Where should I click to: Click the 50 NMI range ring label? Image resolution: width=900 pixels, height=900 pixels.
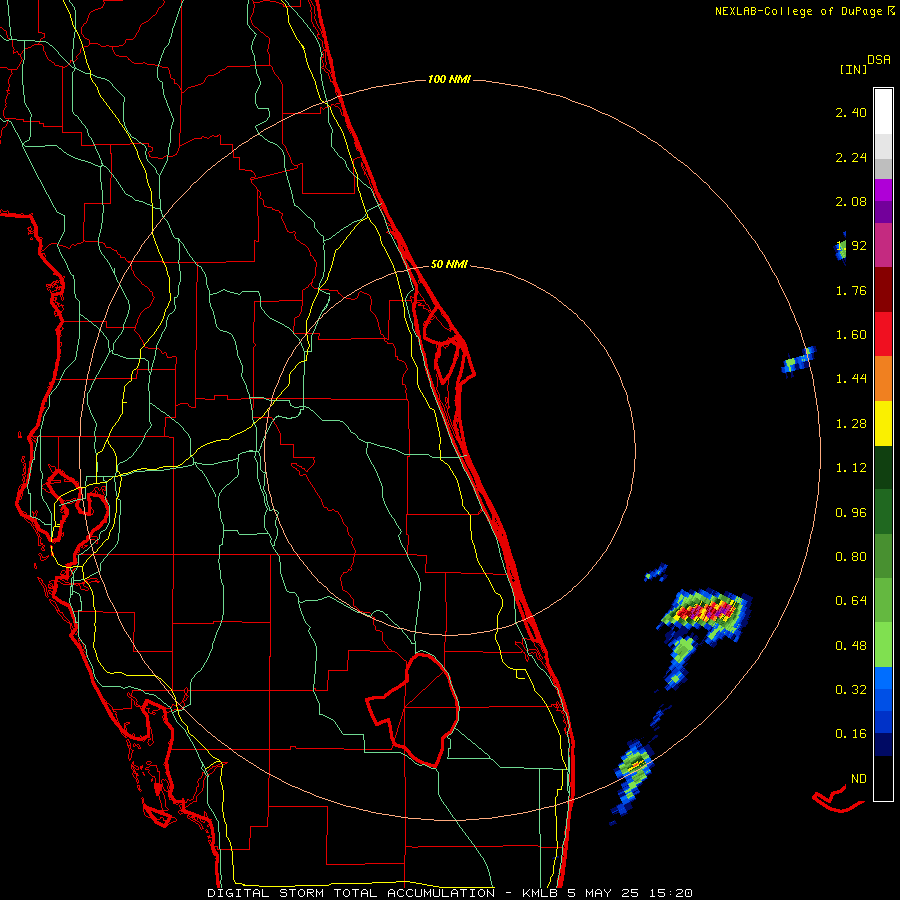coord(449,264)
